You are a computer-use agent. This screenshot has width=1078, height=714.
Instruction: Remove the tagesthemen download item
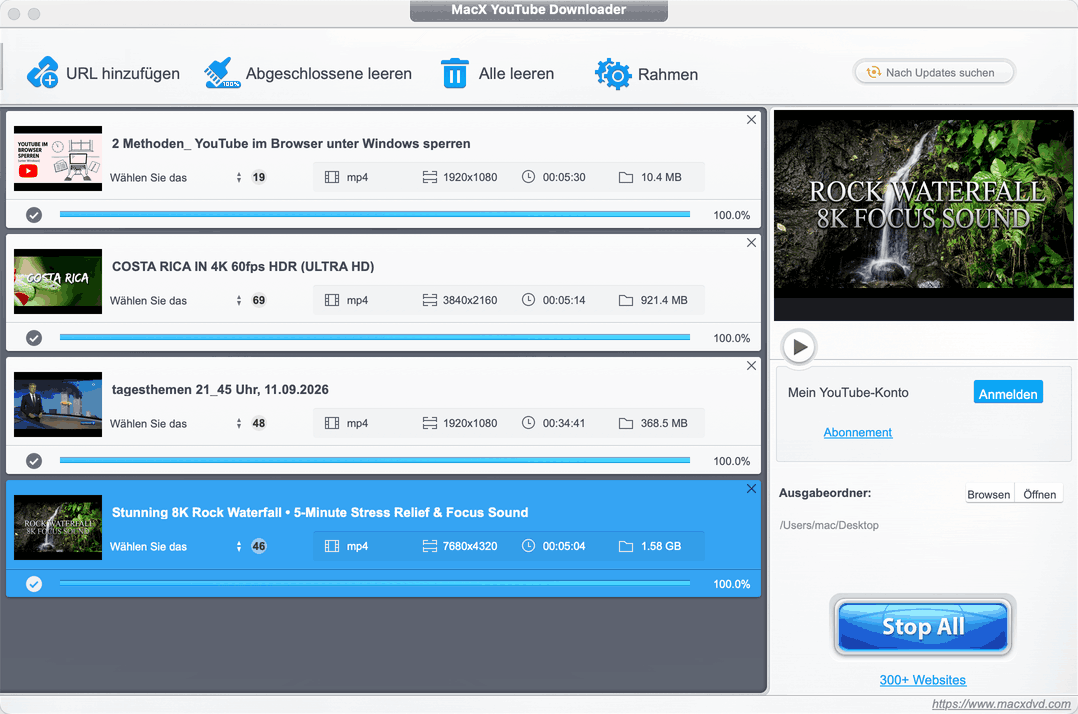coord(751,366)
